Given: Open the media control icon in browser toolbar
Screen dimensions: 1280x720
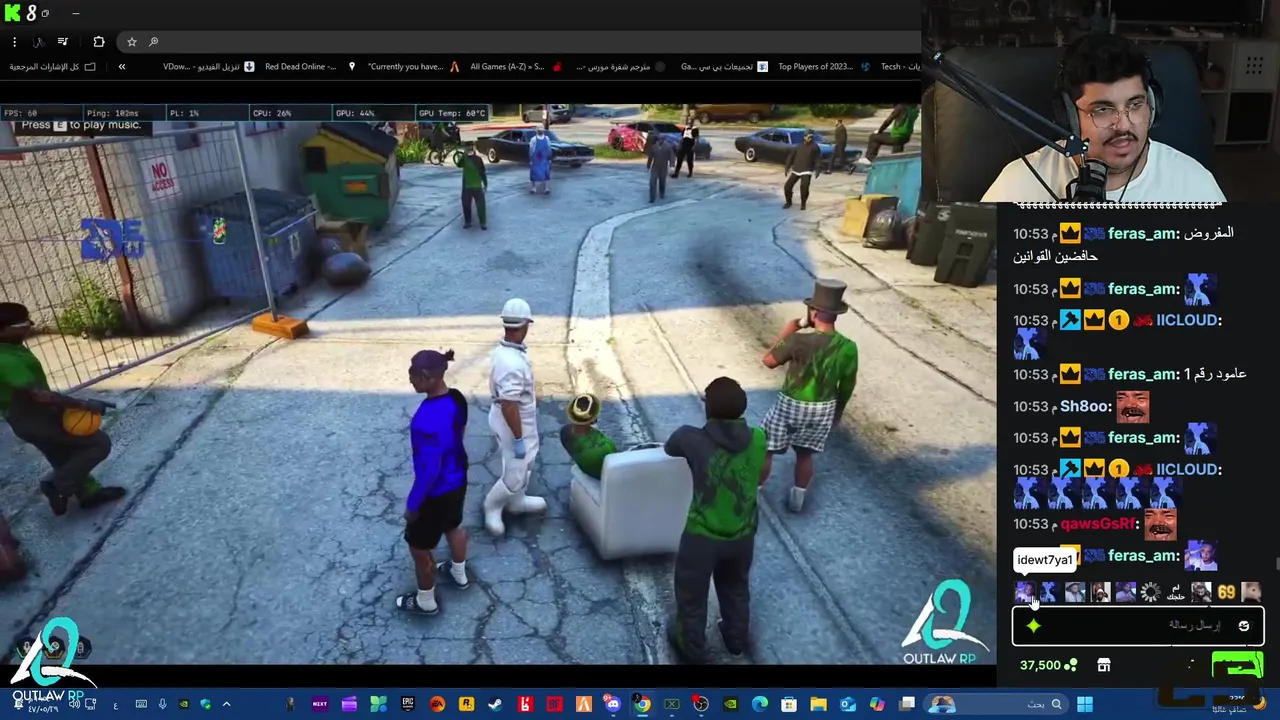Looking at the screenshot, I should tap(62, 41).
